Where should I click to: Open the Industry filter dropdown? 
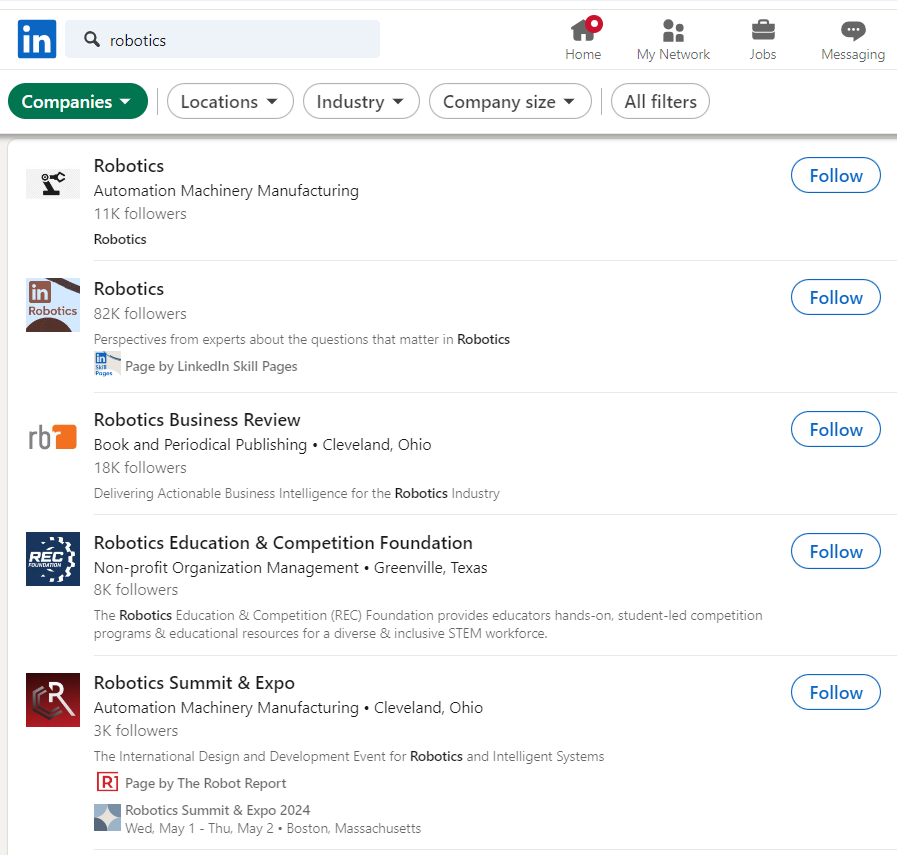click(361, 101)
